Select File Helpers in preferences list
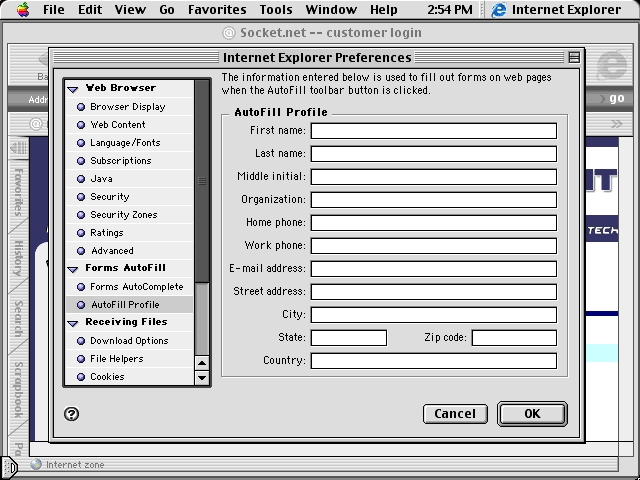The image size is (640, 480). point(129,358)
